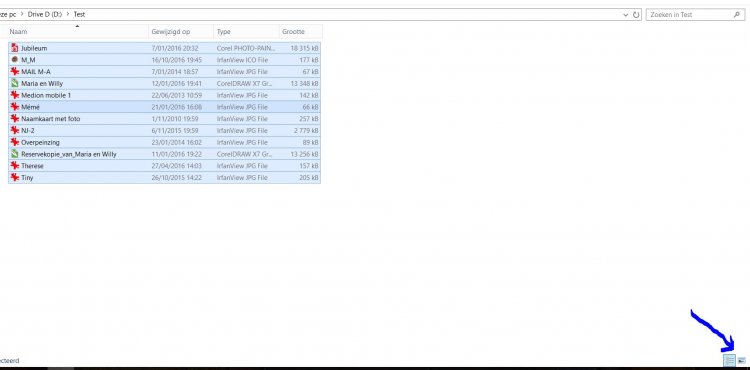The width and height of the screenshot is (750, 370).
Task: Expand the chevron before Drive D (D:)
Action: point(22,14)
